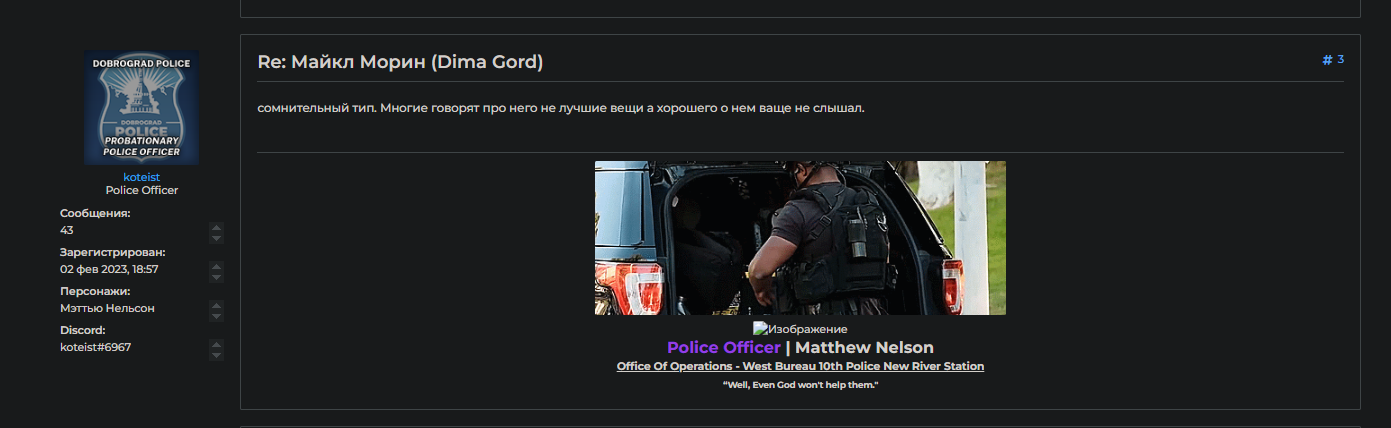Click the purple Police Officer signature text

723,347
